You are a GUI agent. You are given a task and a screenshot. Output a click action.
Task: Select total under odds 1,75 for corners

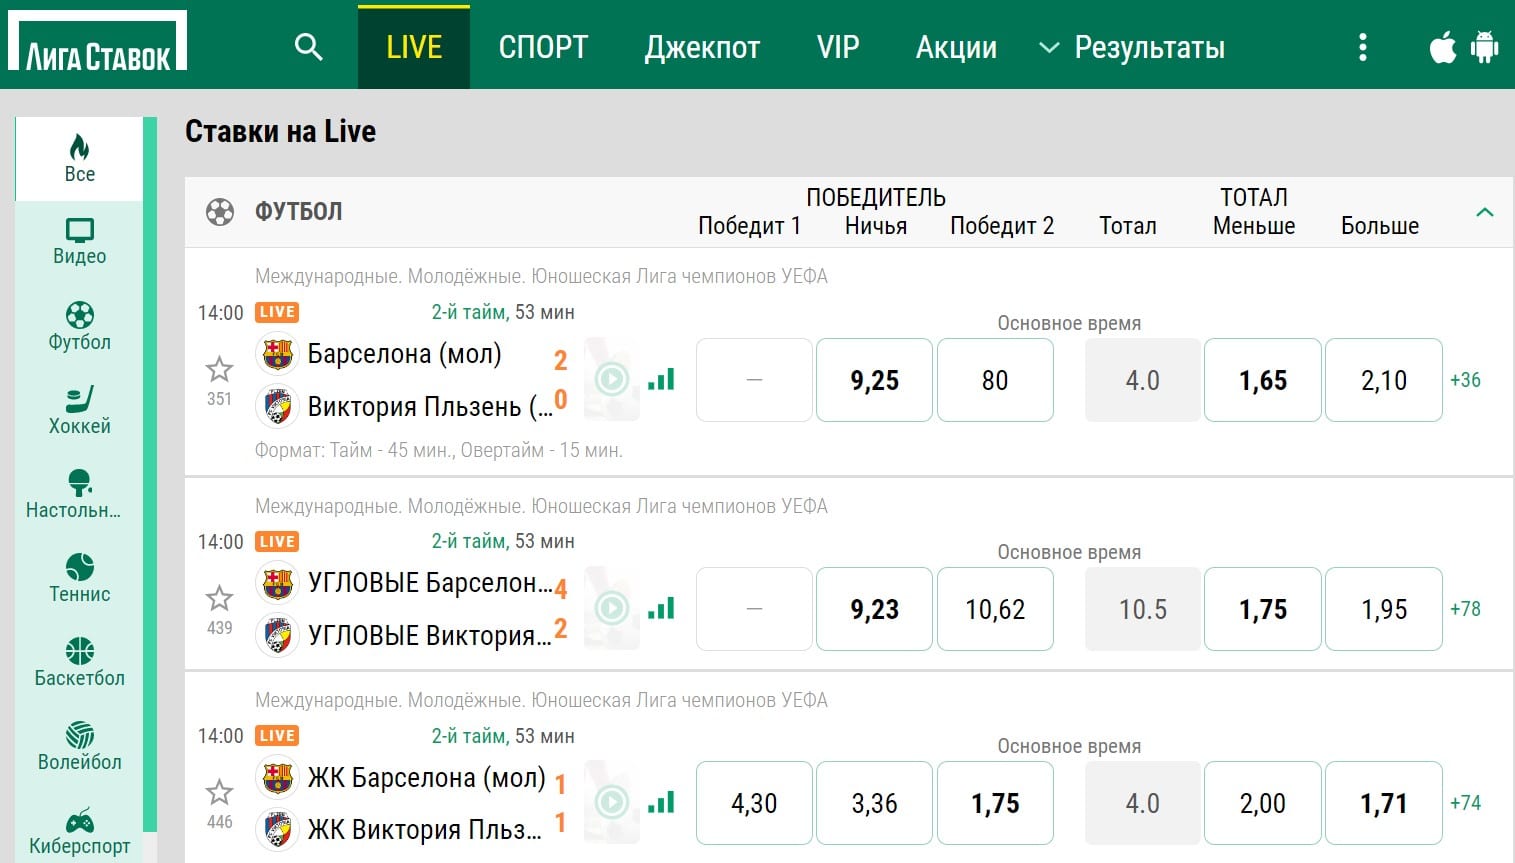pos(1262,609)
